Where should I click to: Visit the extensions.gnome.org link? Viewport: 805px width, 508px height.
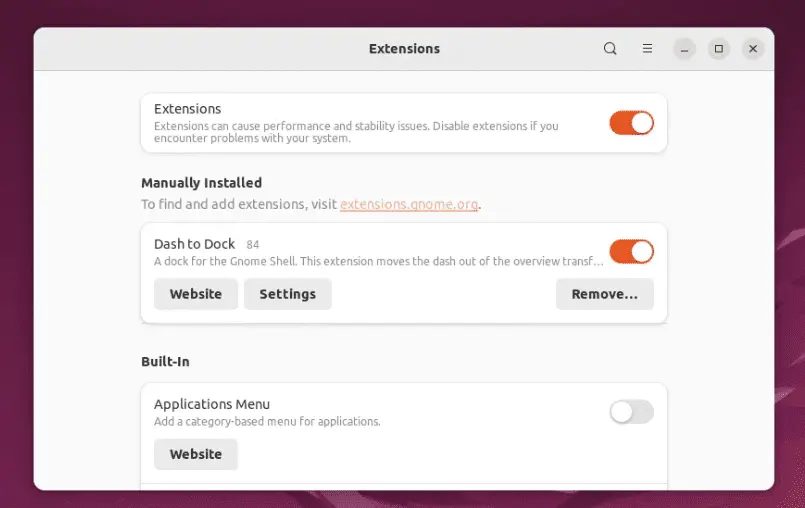pos(409,204)
